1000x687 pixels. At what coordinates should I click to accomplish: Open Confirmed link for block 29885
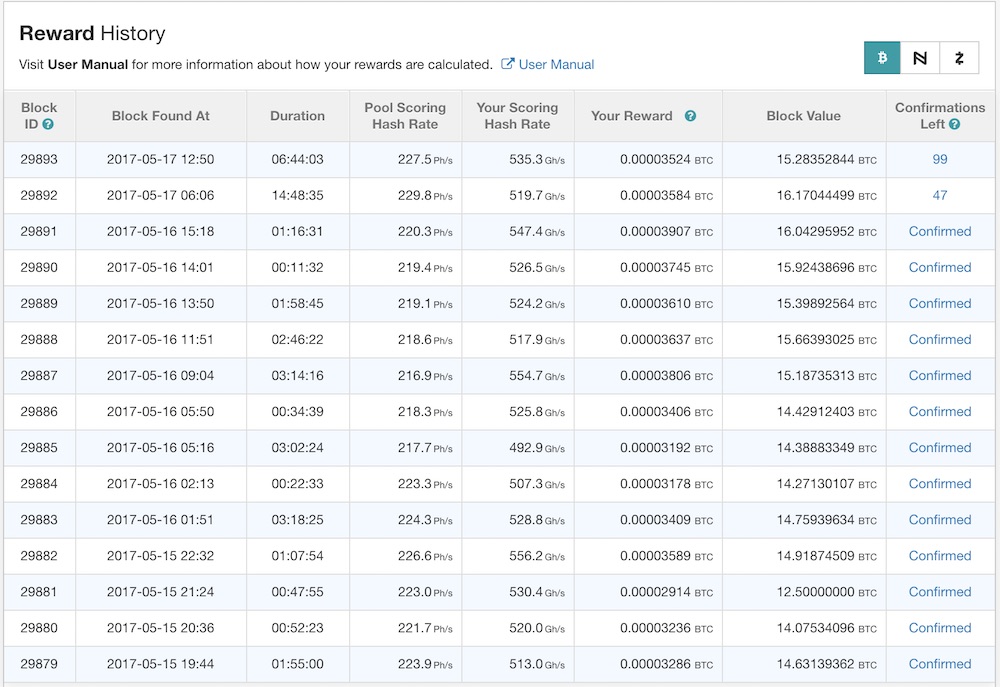click(x=940, y=448)
